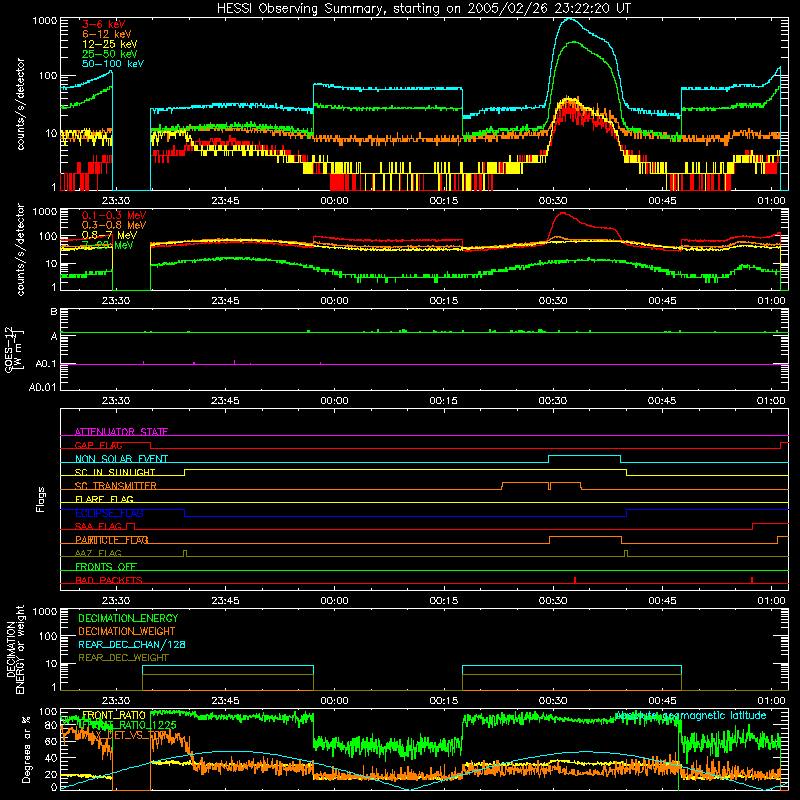Click 23:45 tick under the MeV panel

click(x=226, y=301)
